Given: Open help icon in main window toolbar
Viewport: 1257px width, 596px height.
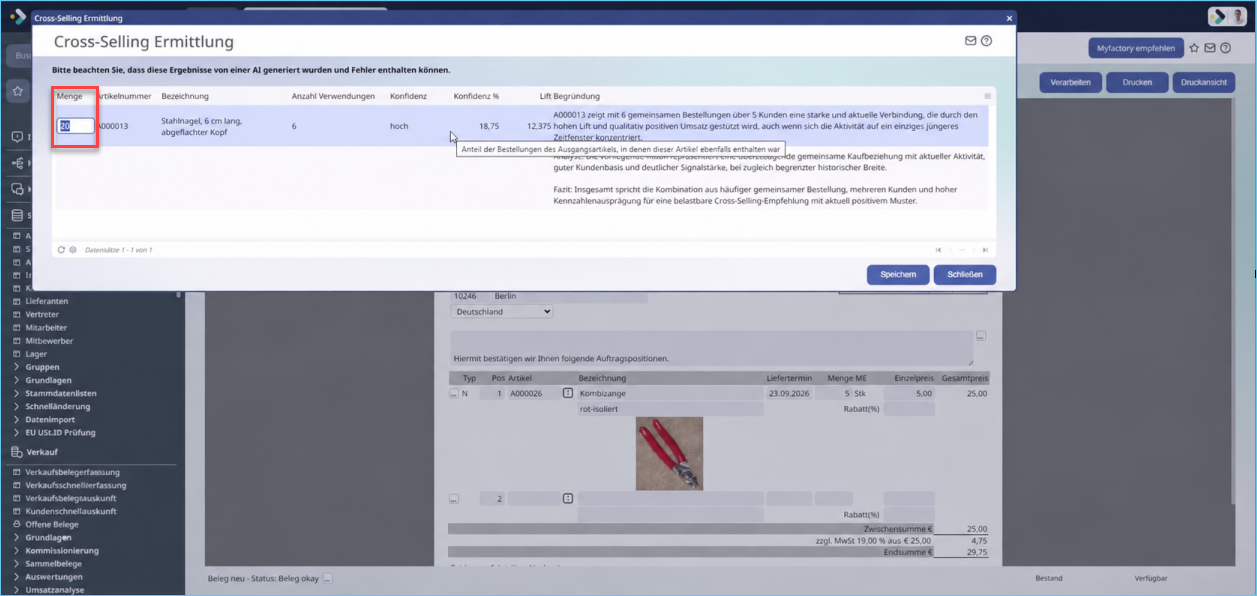Looking at the screenshot, I should 1226,48.
